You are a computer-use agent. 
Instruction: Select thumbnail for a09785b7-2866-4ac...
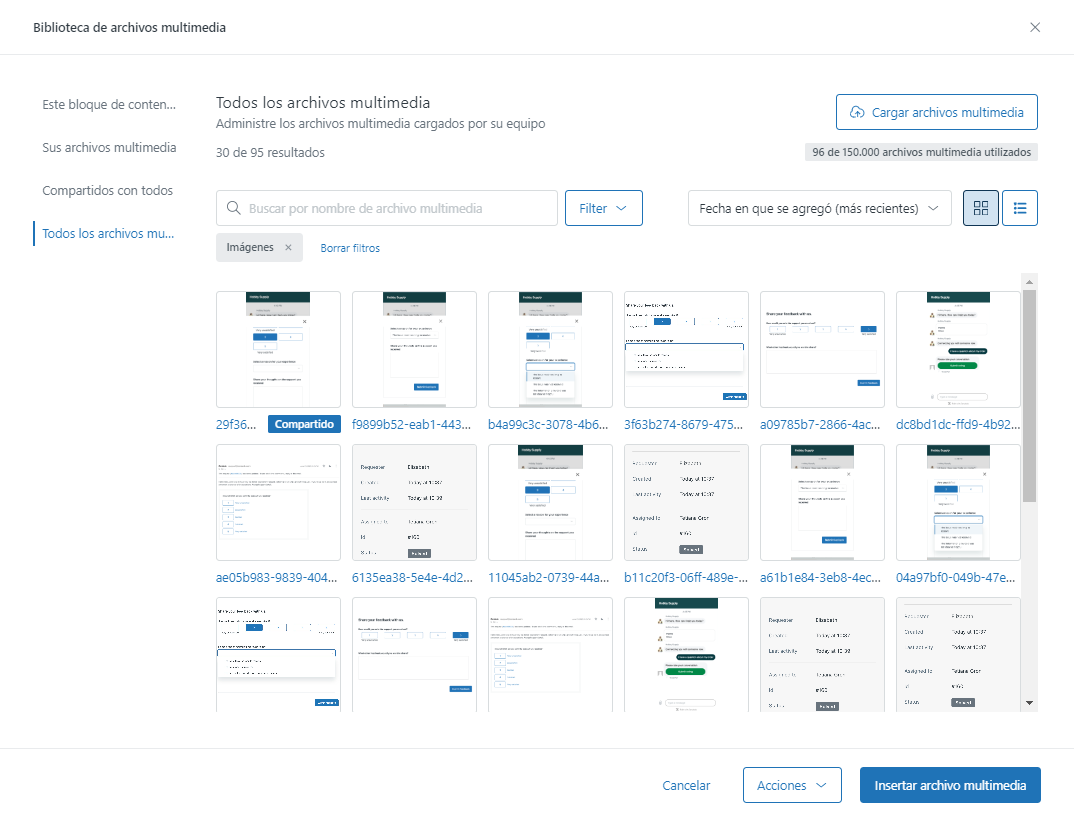(822, 349)
